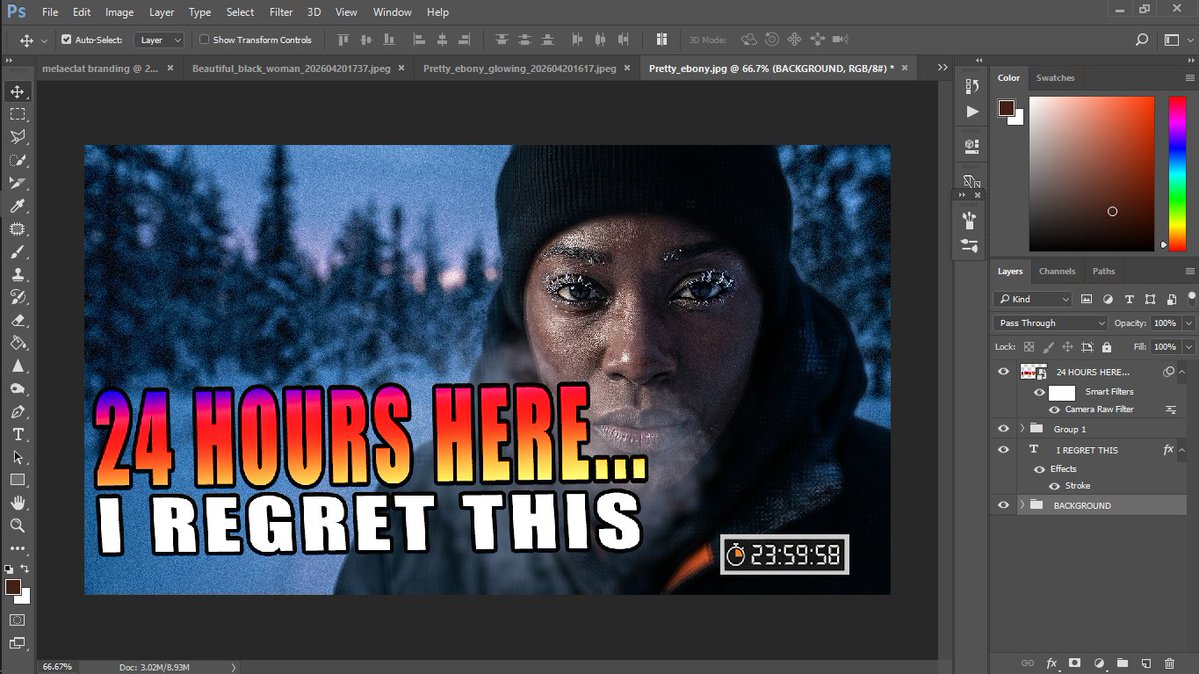Switch to the Channels tab

1057,272
